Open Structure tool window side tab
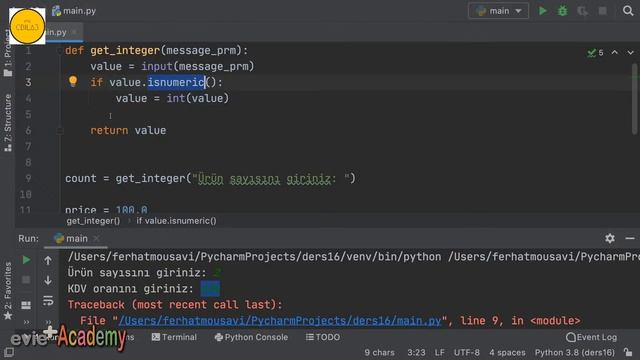 8,123
